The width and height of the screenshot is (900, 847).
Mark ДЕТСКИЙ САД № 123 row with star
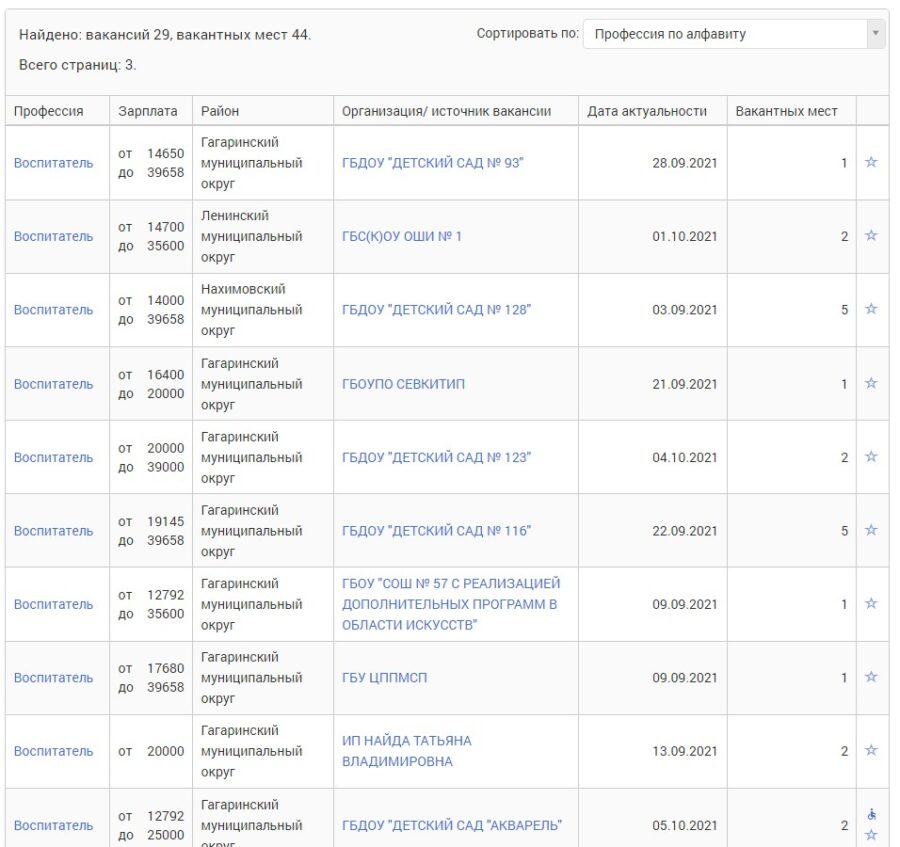tap(870, 457)
